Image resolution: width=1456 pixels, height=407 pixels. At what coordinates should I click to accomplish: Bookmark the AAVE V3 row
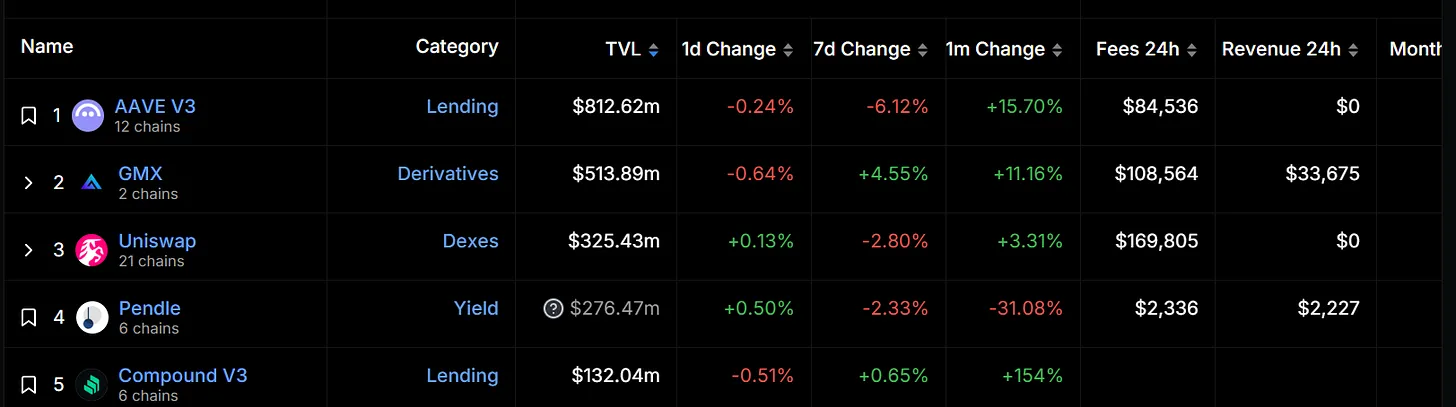(x=29, y=116)
